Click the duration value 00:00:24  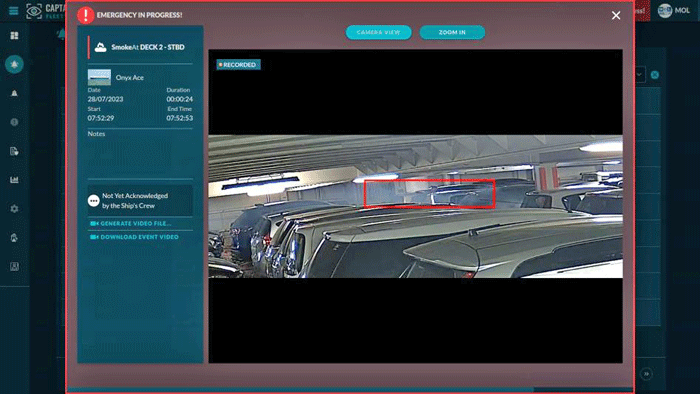(179, 99)
